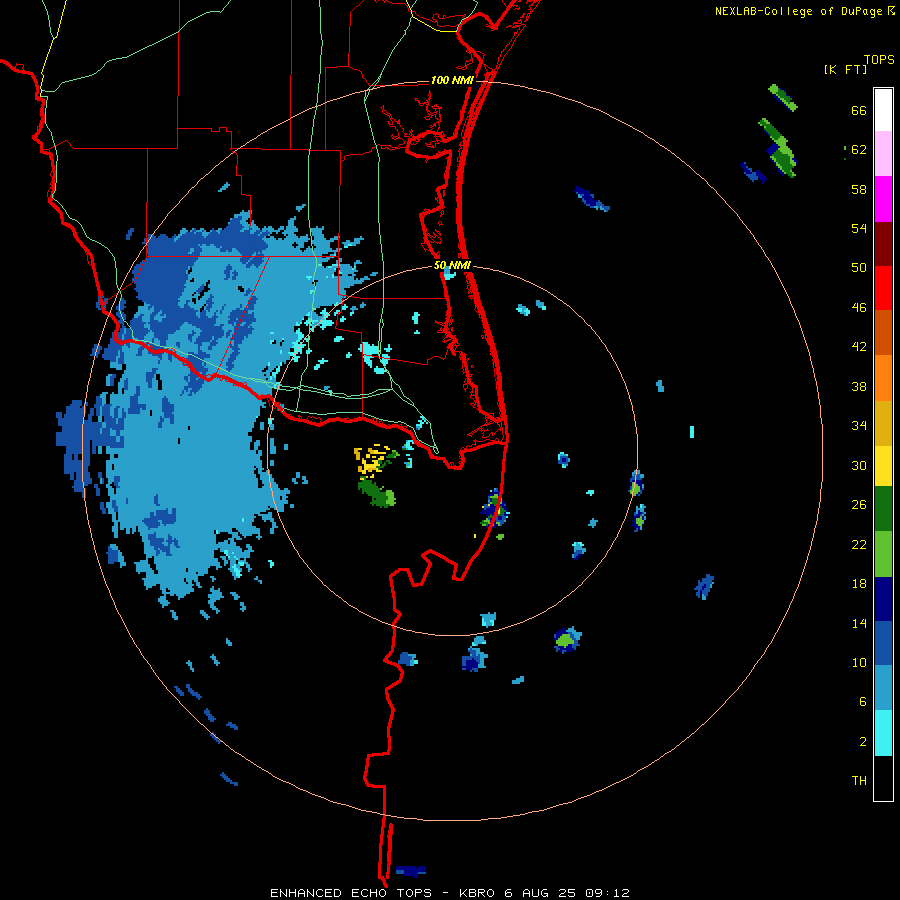Viewport: 900px width, 900px height.
Task: Click the 26 value on the legend scale
Action: (x=859, y=505)
